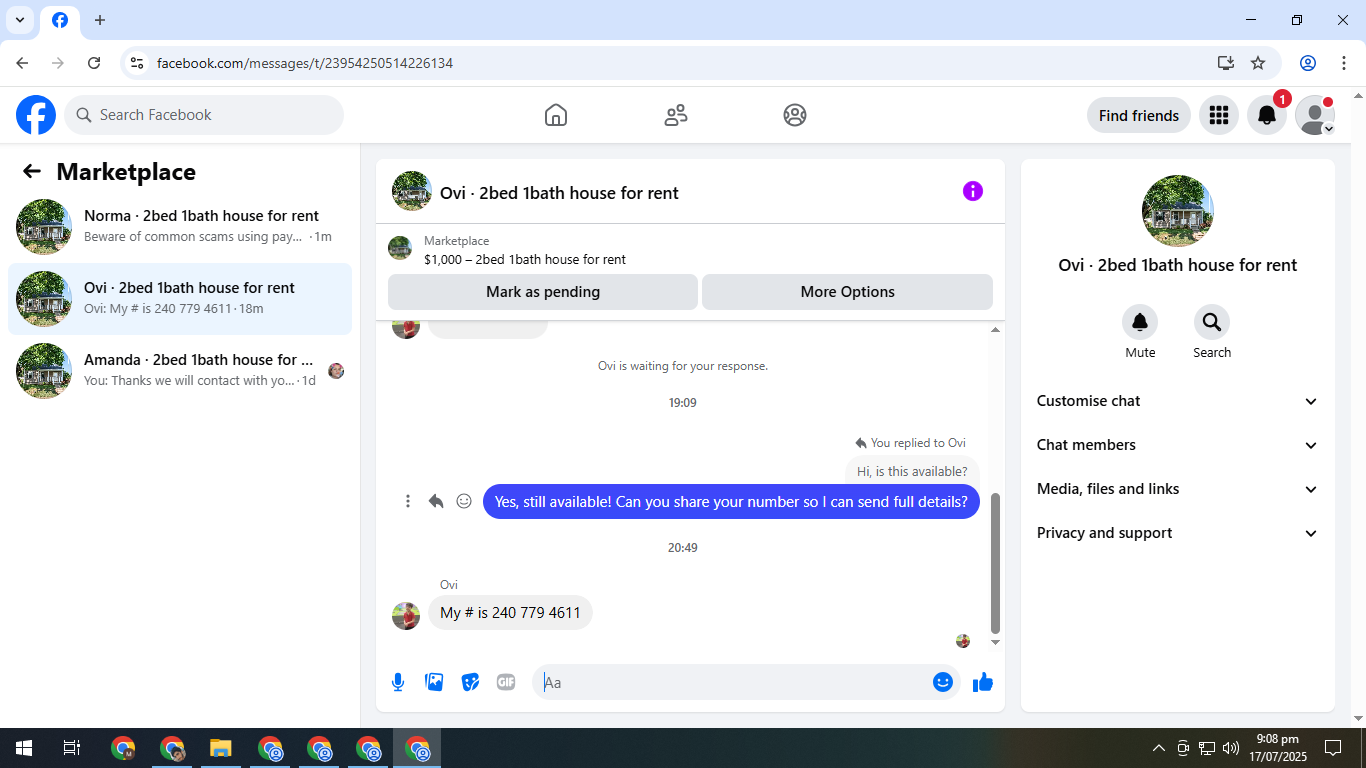Click the browser back arrow
Screen dimensions: 1366x768
tap(22, 63)
